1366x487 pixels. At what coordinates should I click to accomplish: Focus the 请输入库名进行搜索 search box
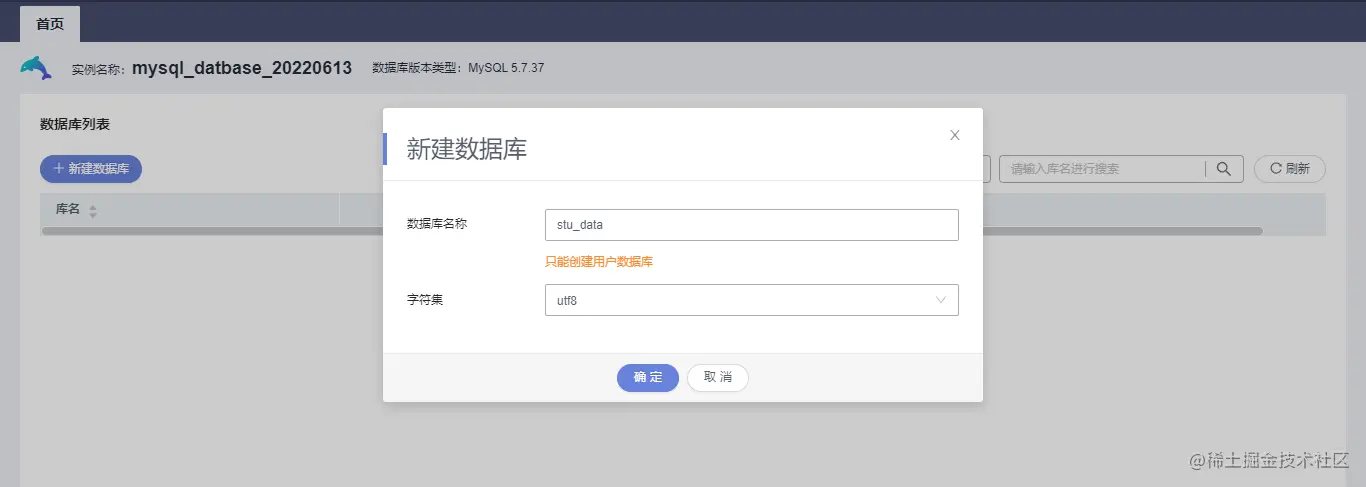[1102, 169]
